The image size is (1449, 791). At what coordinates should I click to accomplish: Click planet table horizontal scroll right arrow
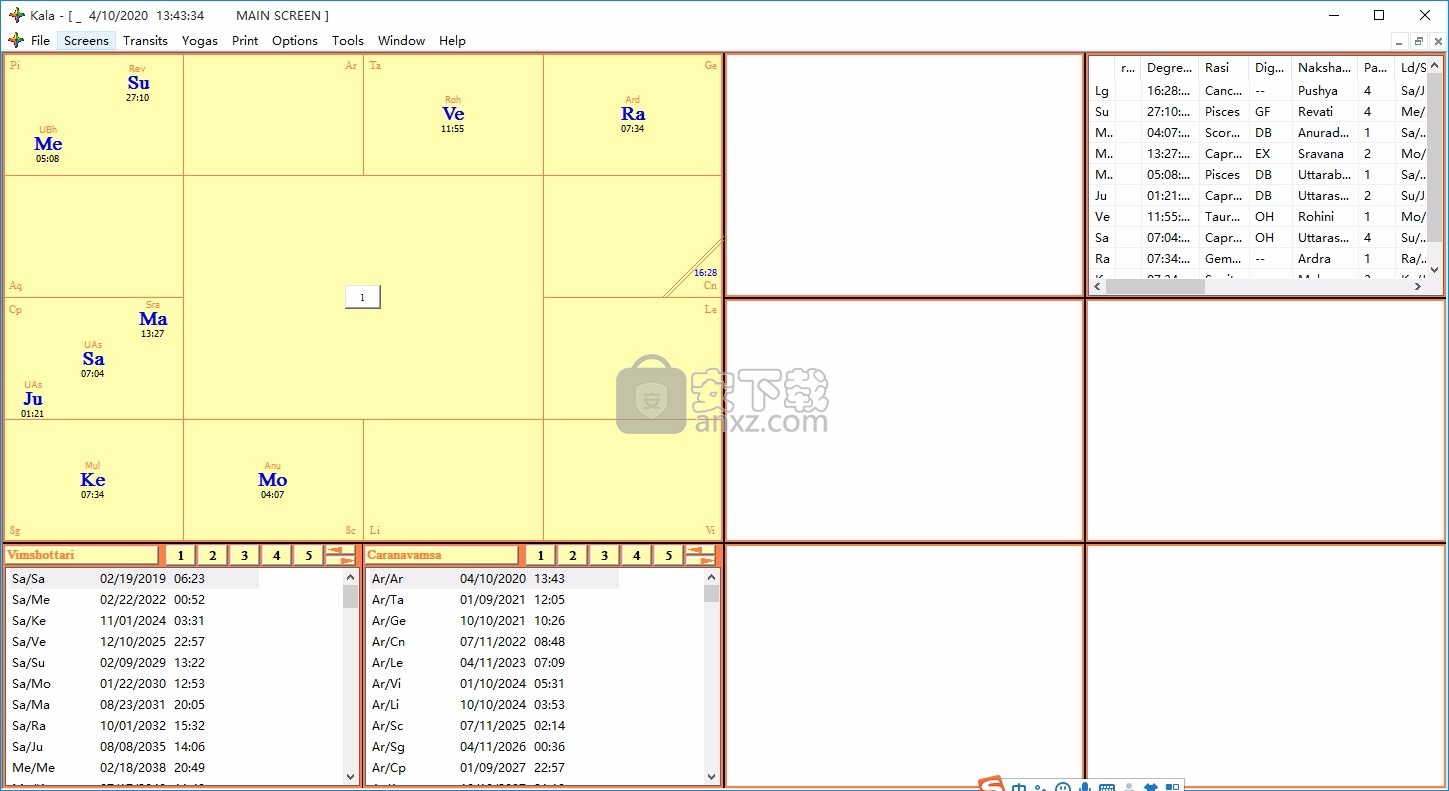point(1418,286)
